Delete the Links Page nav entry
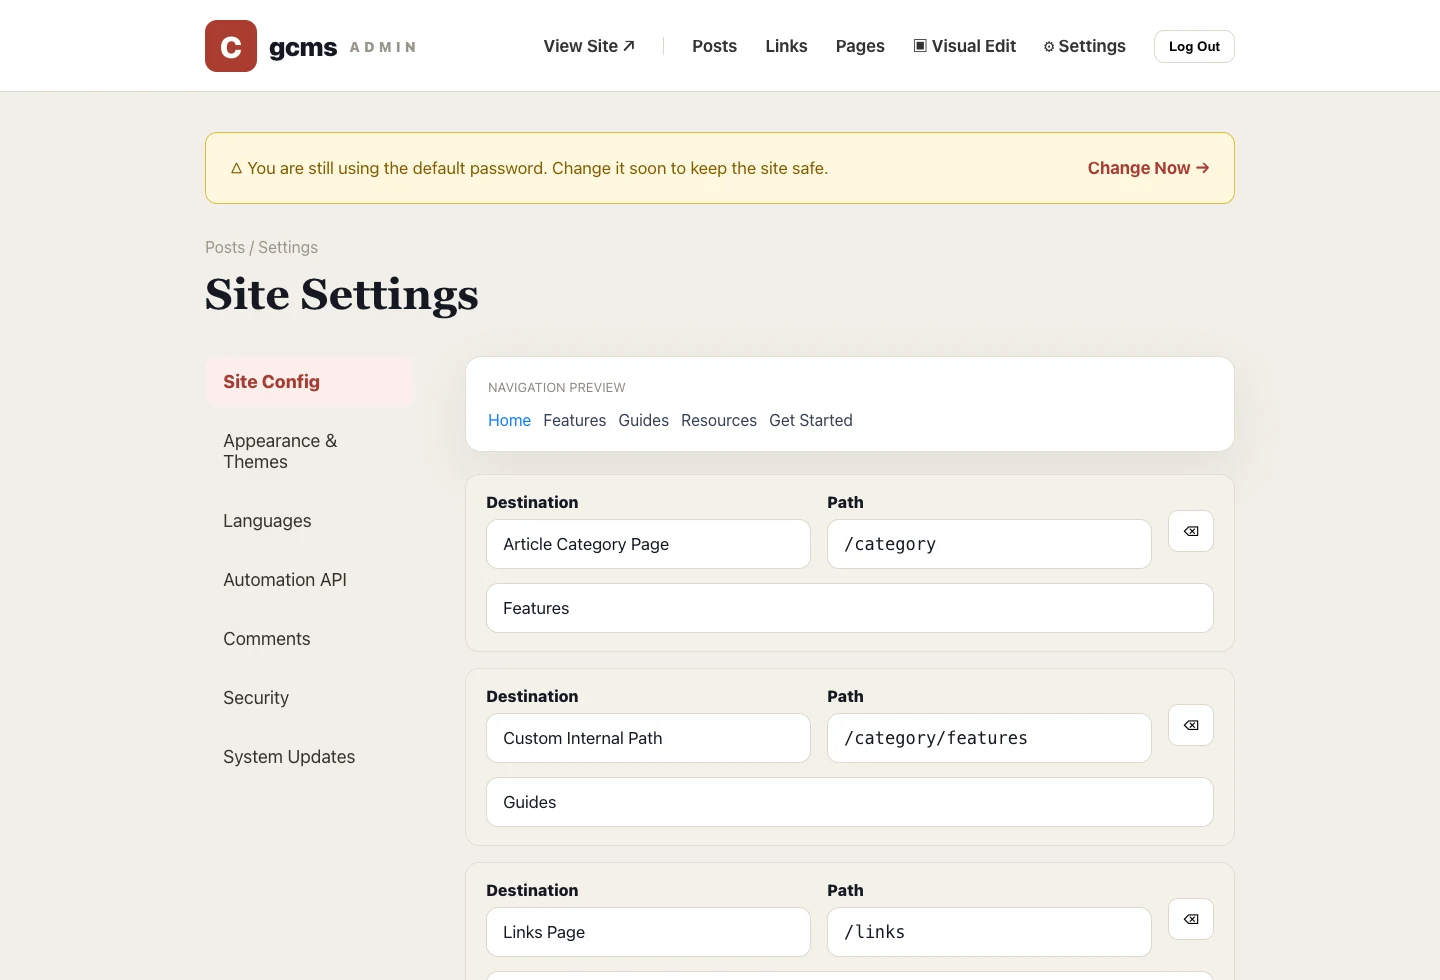The height and width of the screenshot is (980, 1440). (x=1191, y=919)
